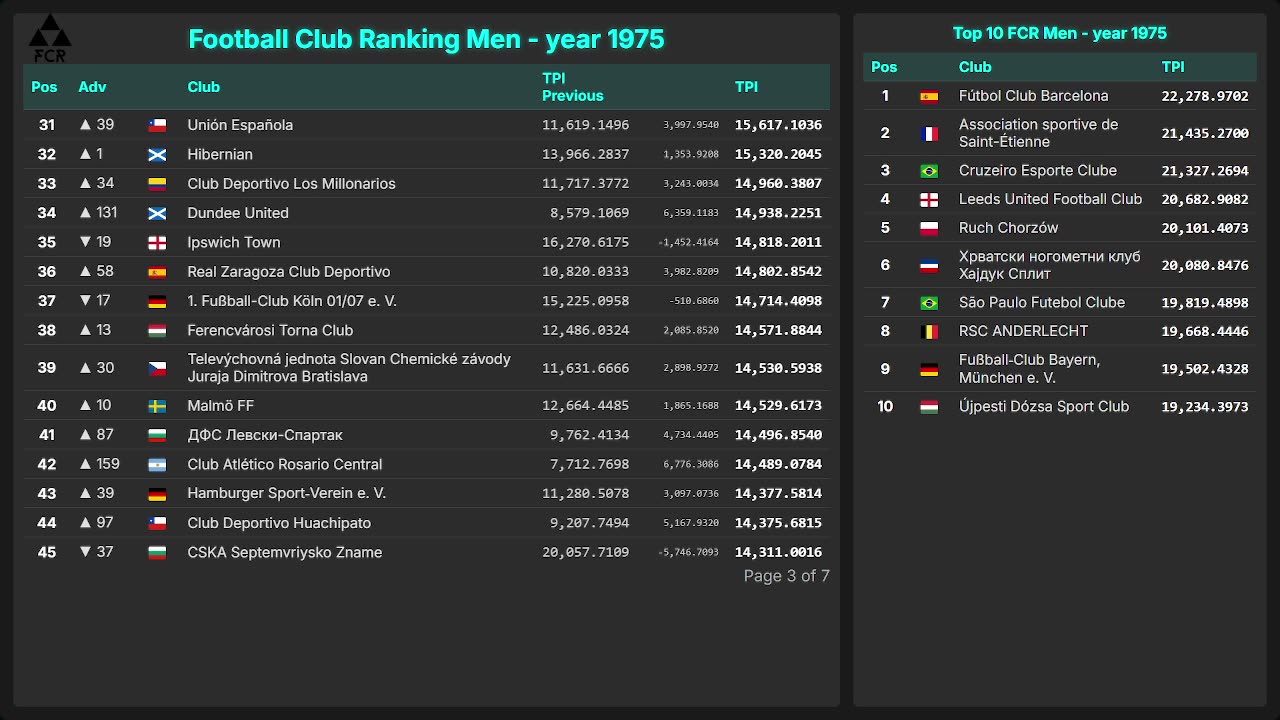The width and height of the screenshot is (1280, 720).
Task: Click the England flag beside Leeds United
Action: tap(929, 199)
